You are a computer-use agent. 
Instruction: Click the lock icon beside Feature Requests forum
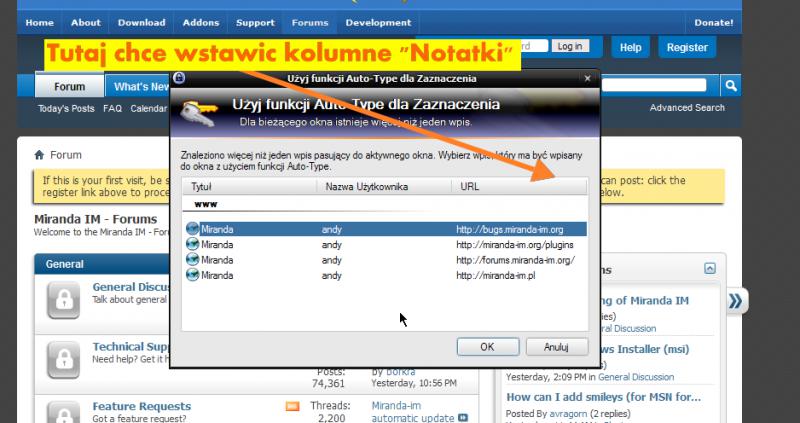click(64, 413)
